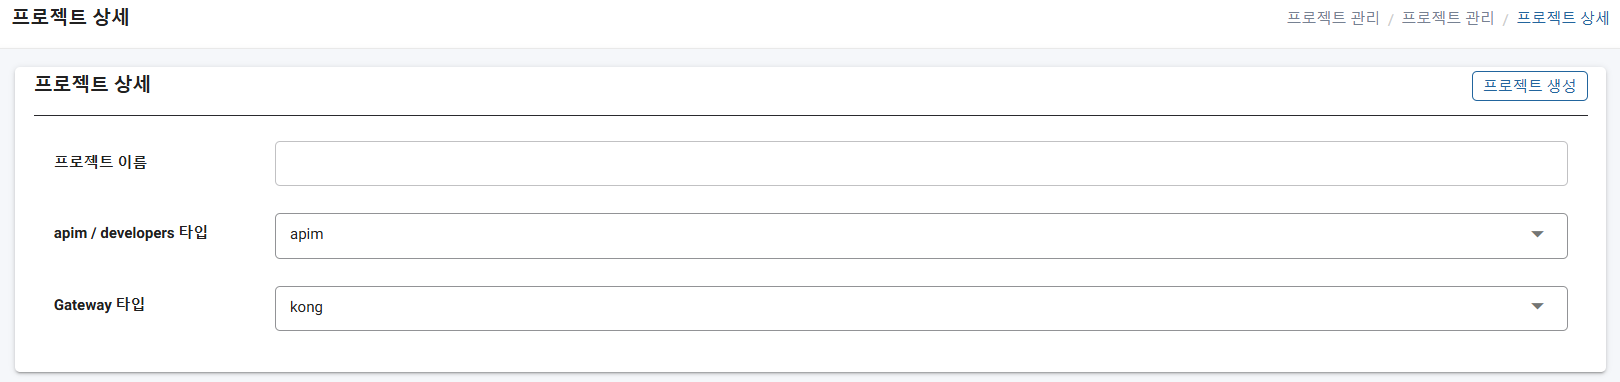Open the apim / developers 타입 dropdown
The width and height of the screenshot is (1620, 382).
pyautogui.click(x=921, y=236)
